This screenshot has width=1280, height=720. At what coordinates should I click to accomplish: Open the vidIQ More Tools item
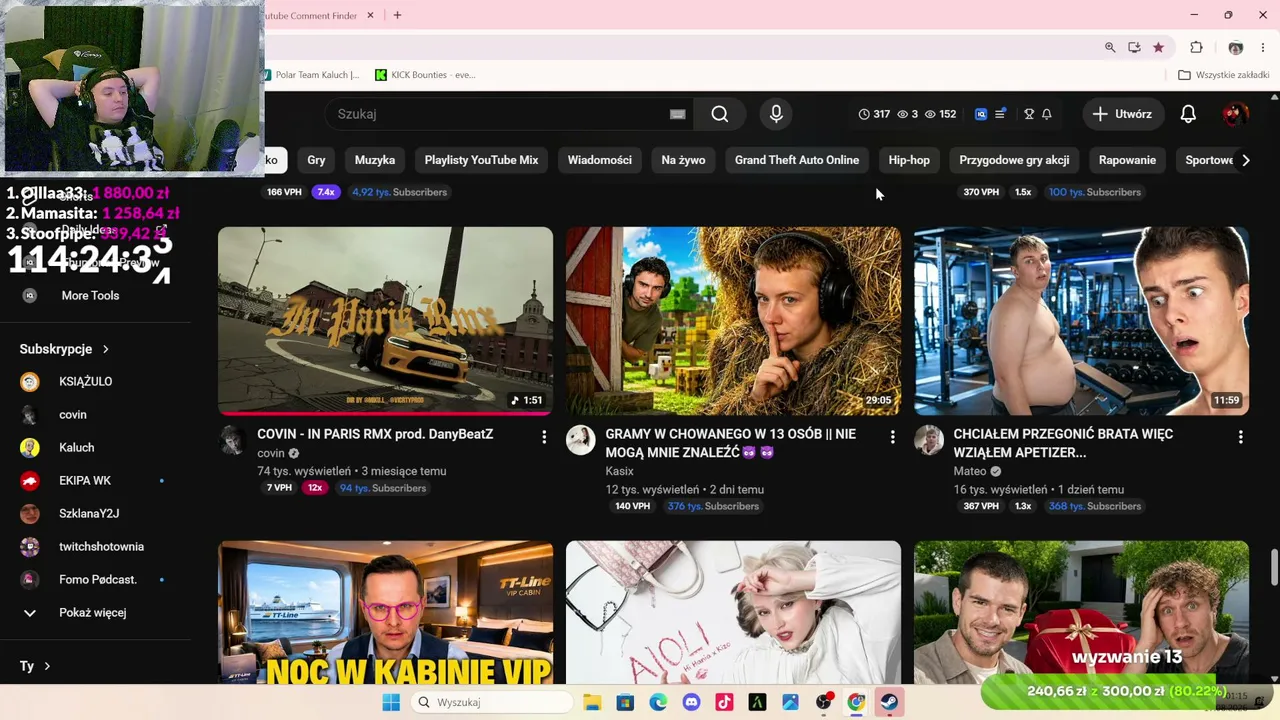click(x=90, y=296)
